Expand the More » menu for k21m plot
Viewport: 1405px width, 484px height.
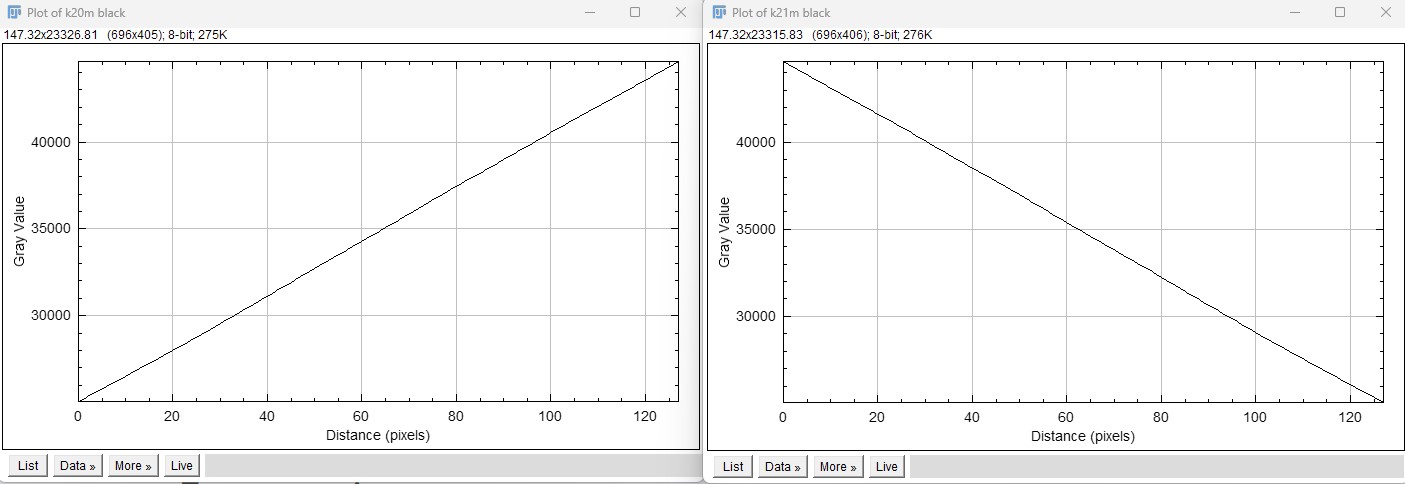click(x=838, y=466)
